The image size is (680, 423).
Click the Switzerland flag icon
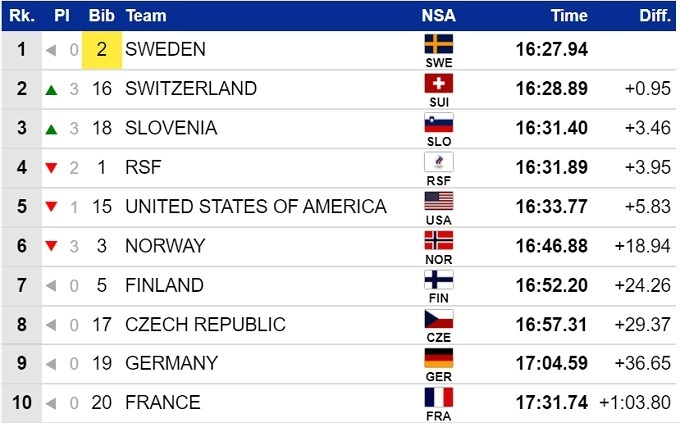(438, 83)
